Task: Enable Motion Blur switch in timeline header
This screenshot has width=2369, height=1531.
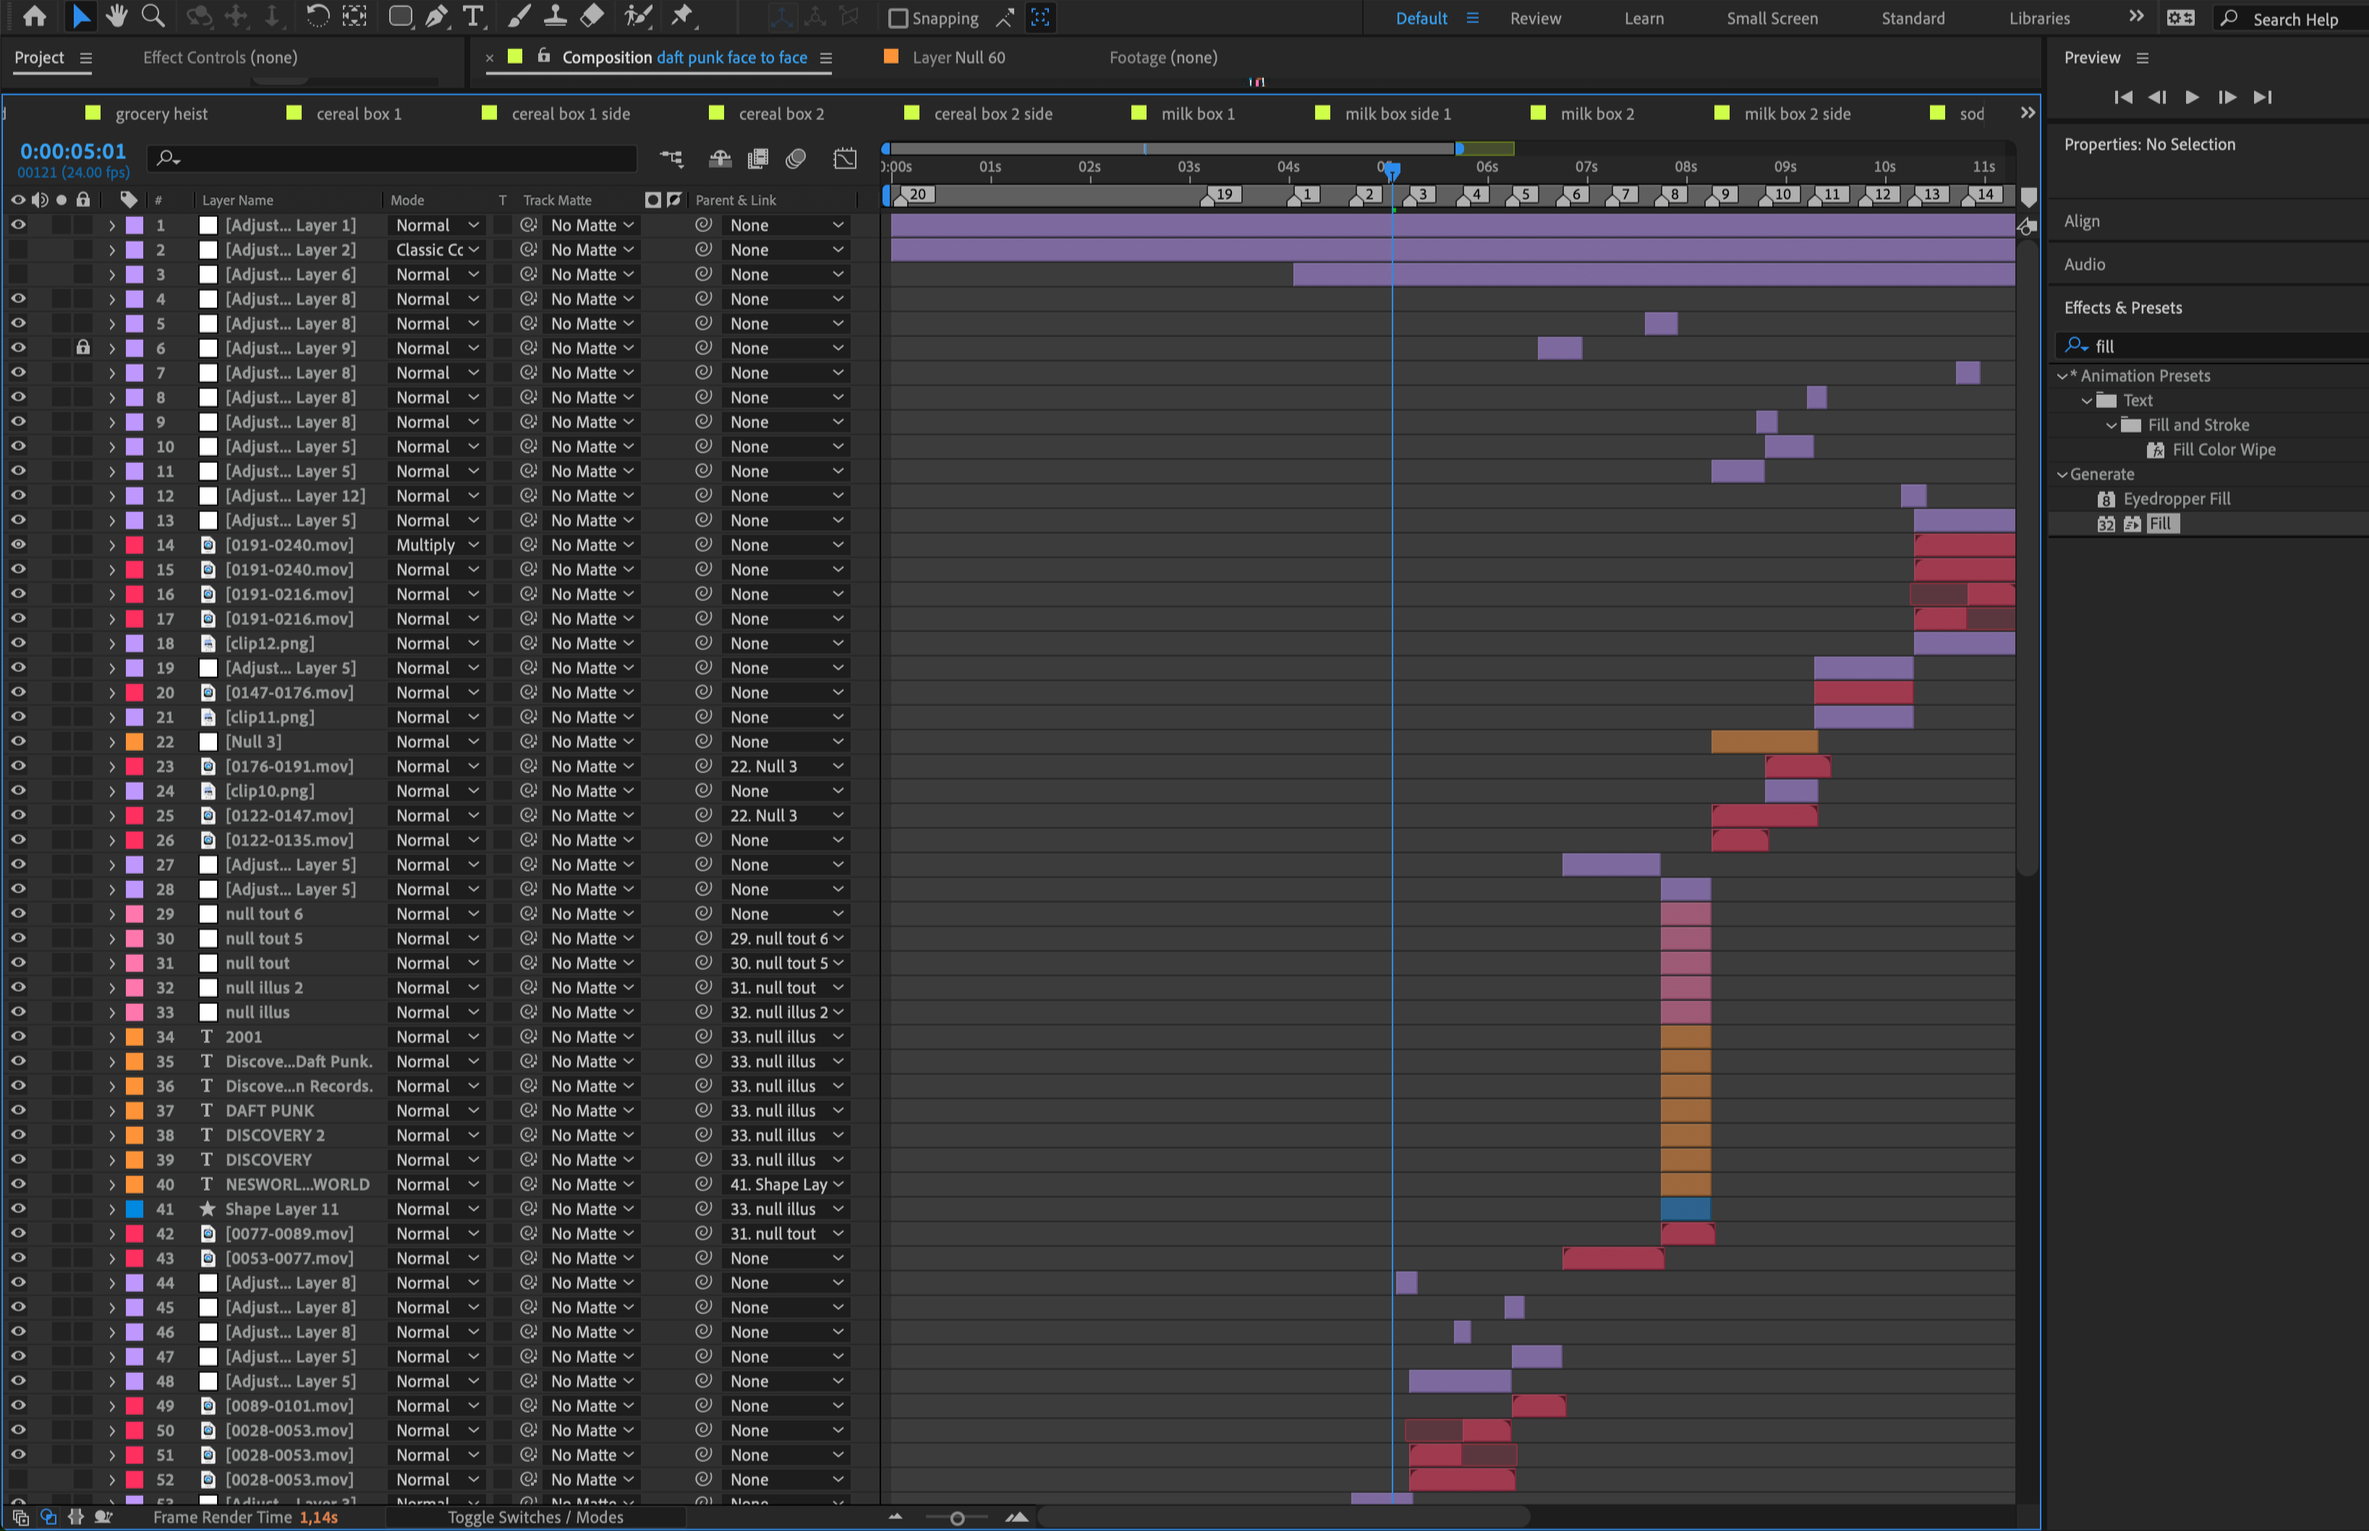Action: tap(796, 159)
